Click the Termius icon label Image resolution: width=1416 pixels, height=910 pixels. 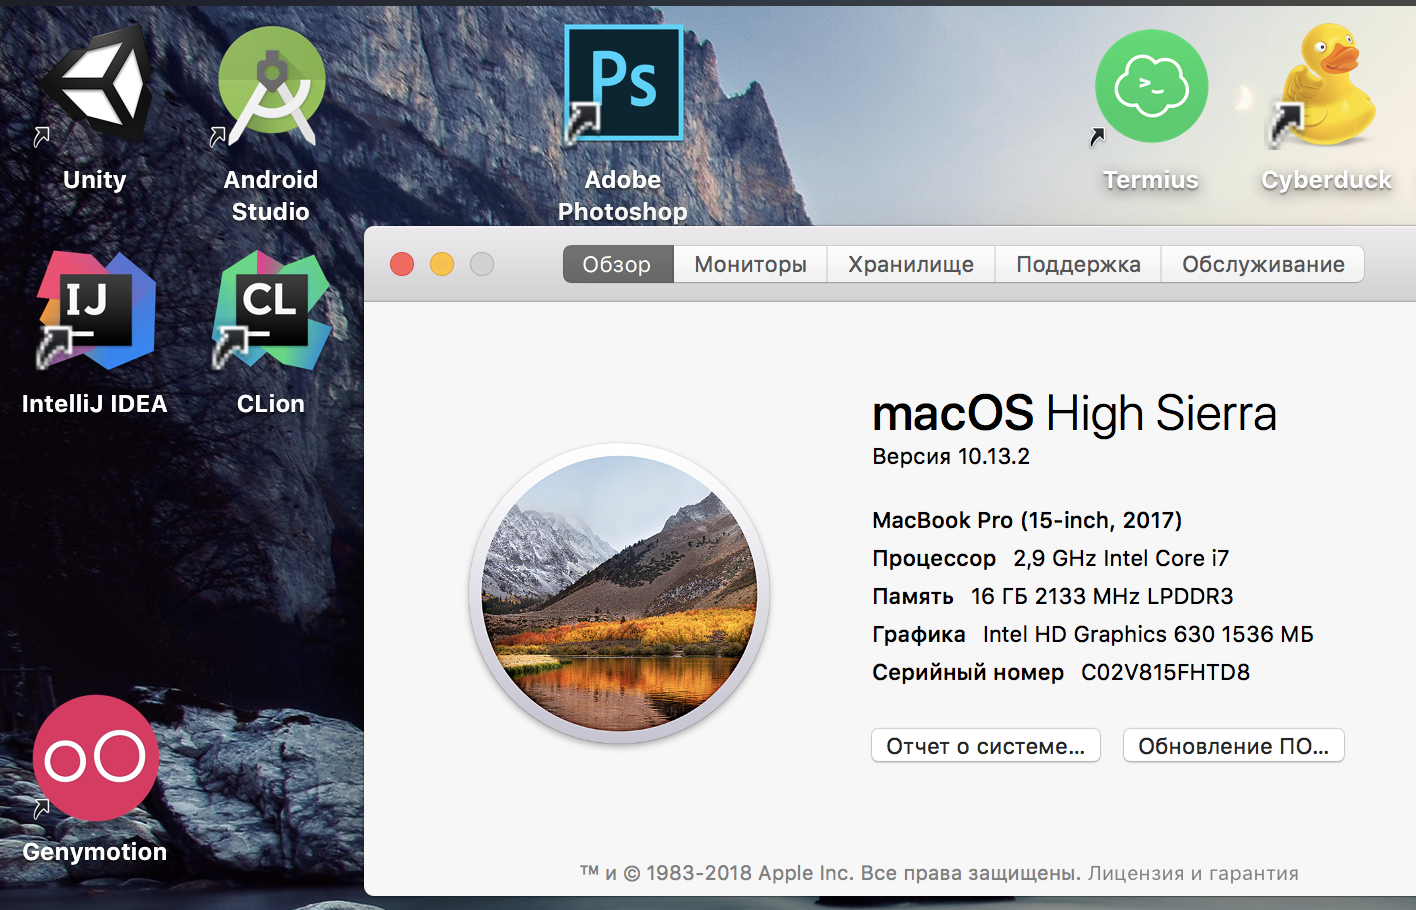click(x=1151, y=180)
